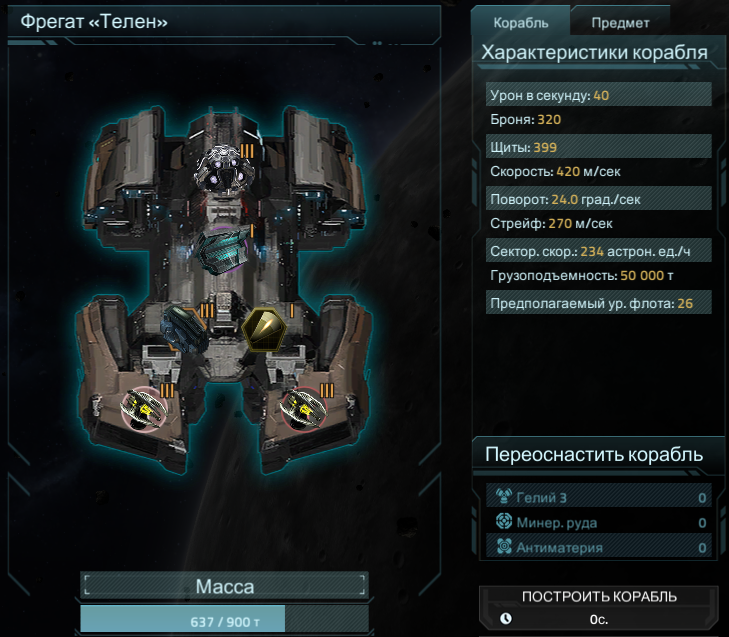
Task: Select the right rear turret weapon
Action: tap(304, 409)
